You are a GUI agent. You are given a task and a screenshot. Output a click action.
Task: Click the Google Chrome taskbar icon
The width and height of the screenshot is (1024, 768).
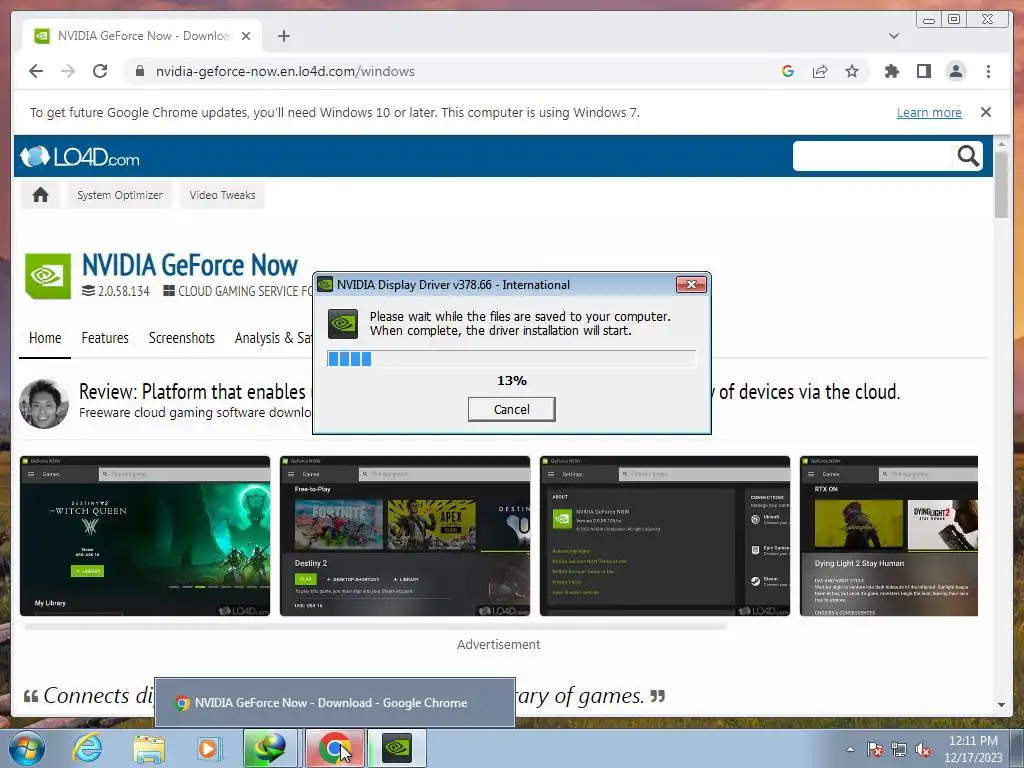pyautogui.click(x=335, y=748)
